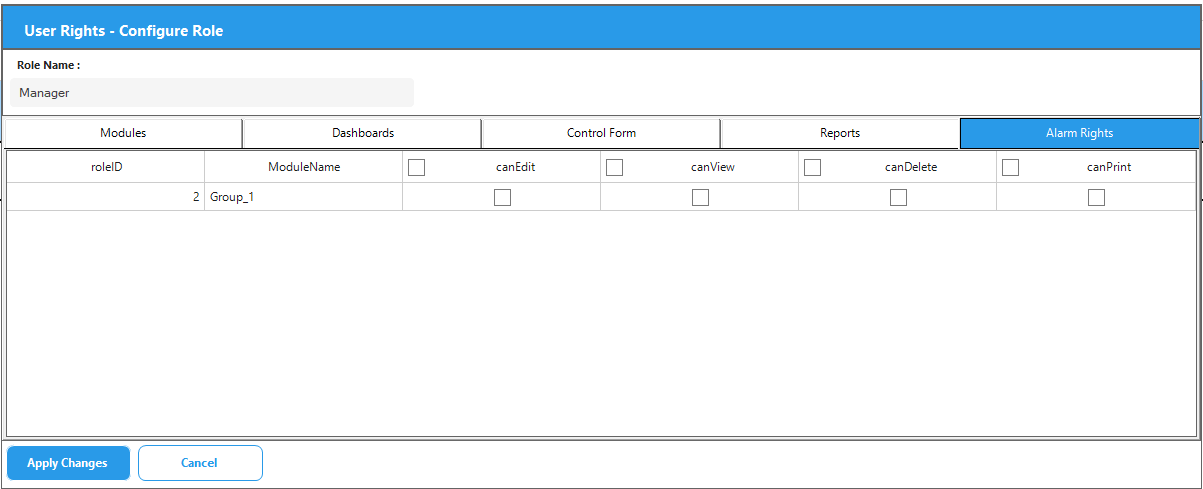Click the Role Name input field

(212, 93)
